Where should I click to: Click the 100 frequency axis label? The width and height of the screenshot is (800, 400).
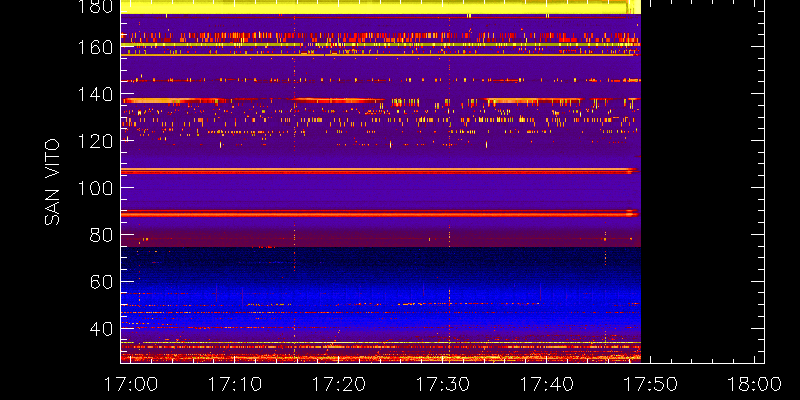(96, 188)
